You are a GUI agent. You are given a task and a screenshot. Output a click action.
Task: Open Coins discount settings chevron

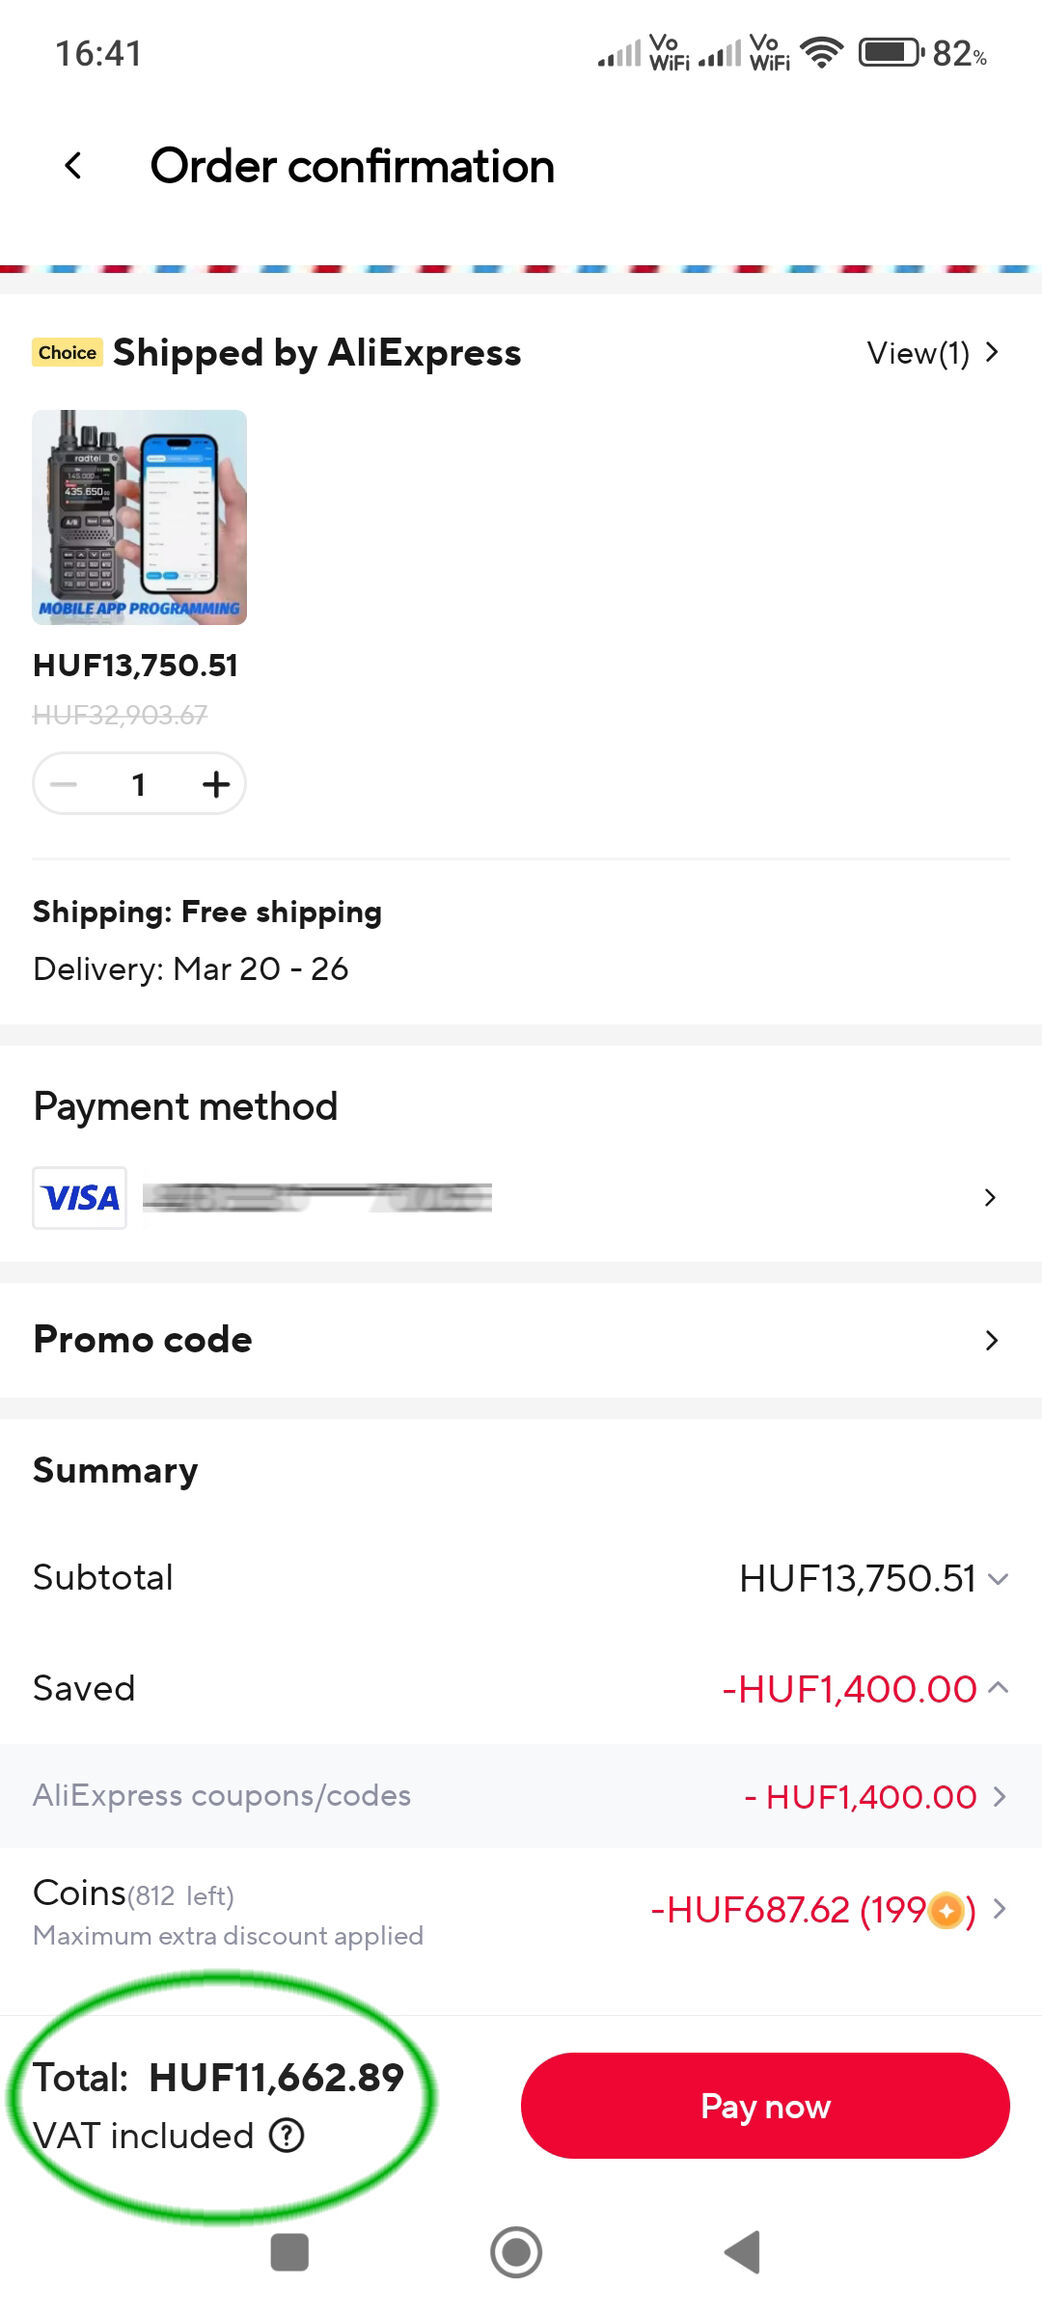click(x=998, y=1909)
